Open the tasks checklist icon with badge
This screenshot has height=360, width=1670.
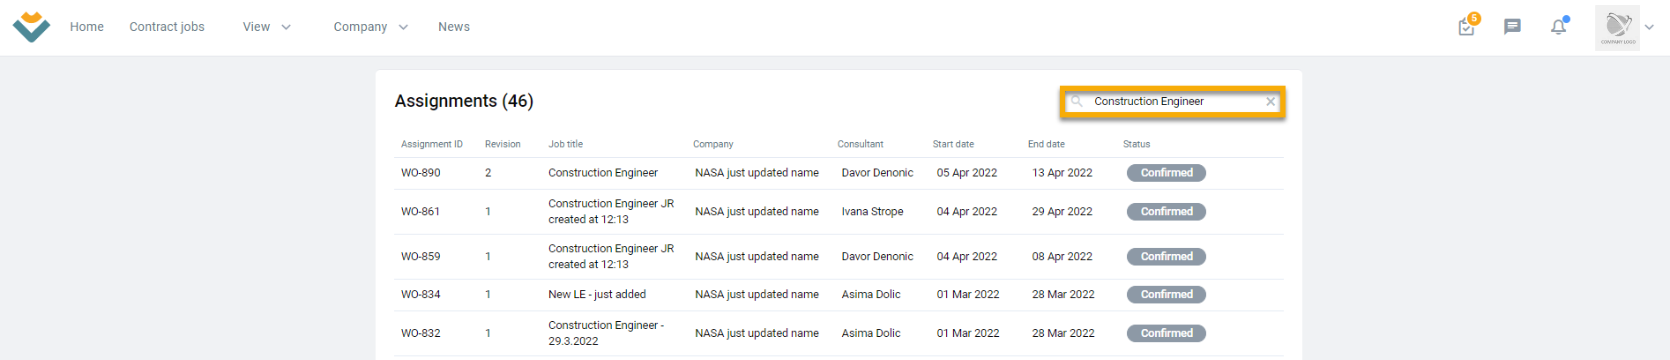pos(1467,25)
